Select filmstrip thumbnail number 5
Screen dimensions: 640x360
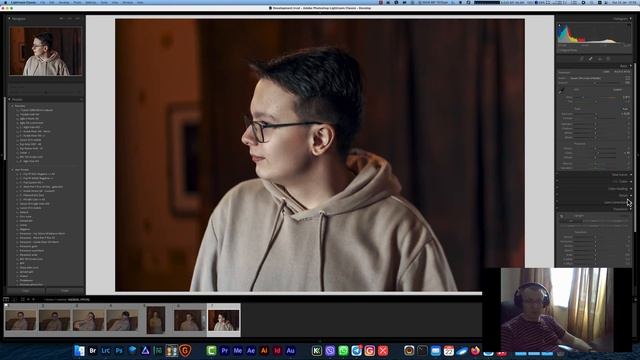click(x=156, y=320)
